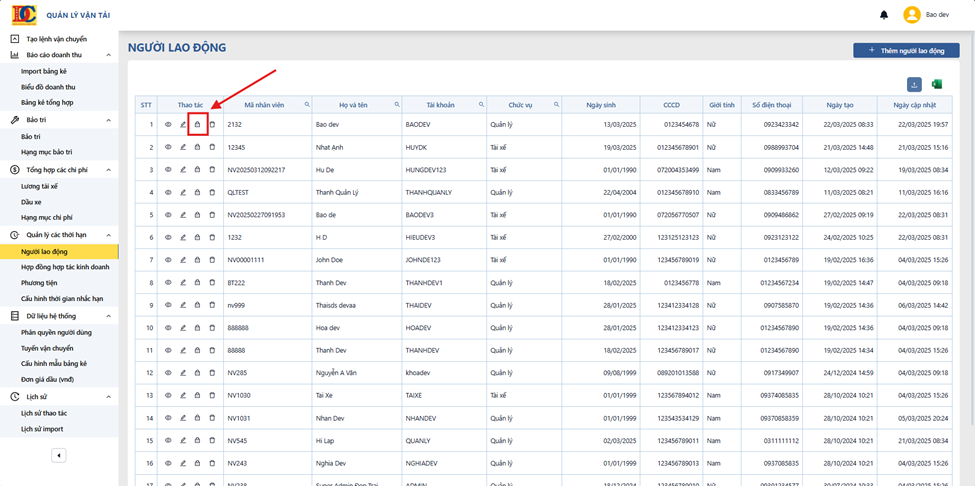Viewport: 975px width, 486px height.
Task: View John Doe's record with eye icon
Action: [168, 260]
